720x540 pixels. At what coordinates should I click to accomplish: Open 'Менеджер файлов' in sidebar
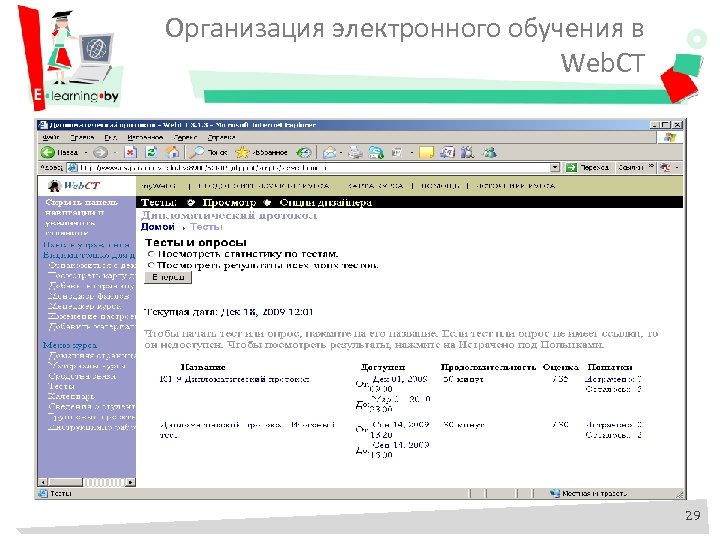(89, 296)
